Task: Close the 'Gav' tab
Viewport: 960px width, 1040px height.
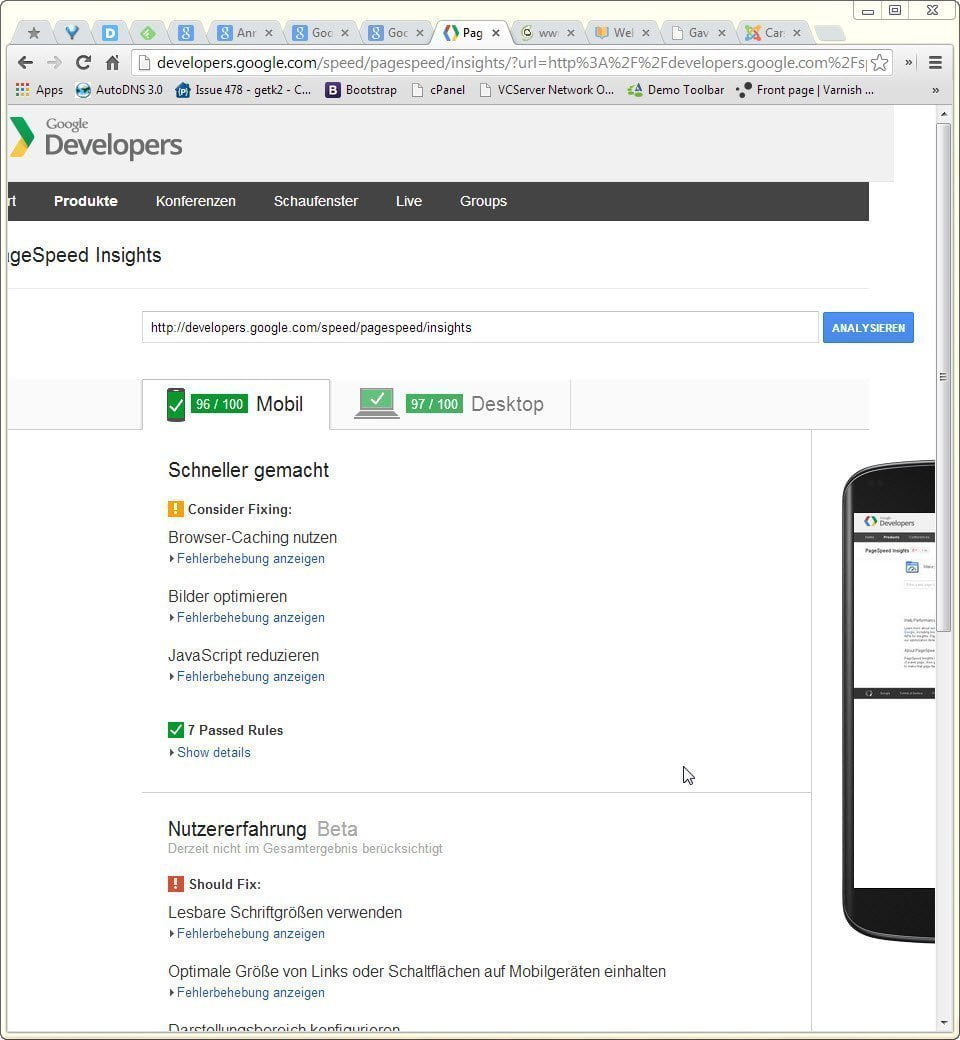Action: 722,32
